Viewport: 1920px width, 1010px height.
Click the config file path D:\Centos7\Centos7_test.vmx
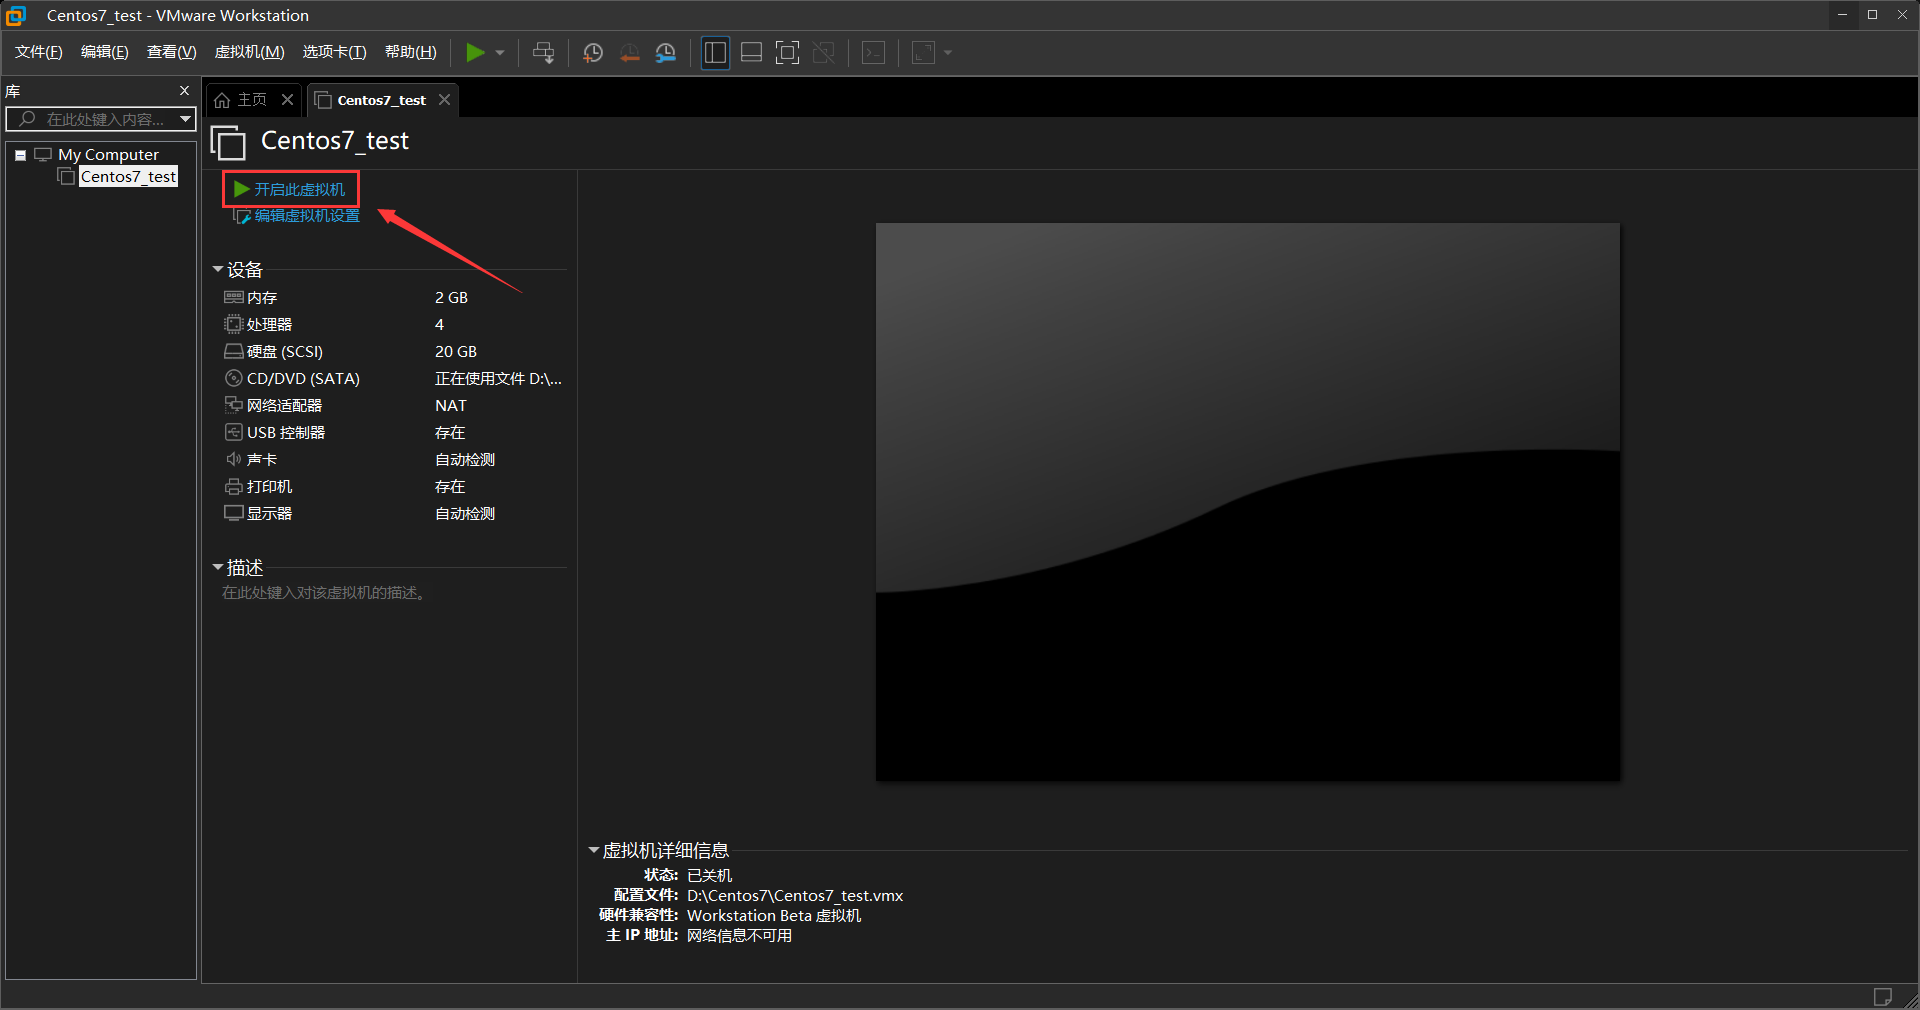coord(795,896)
